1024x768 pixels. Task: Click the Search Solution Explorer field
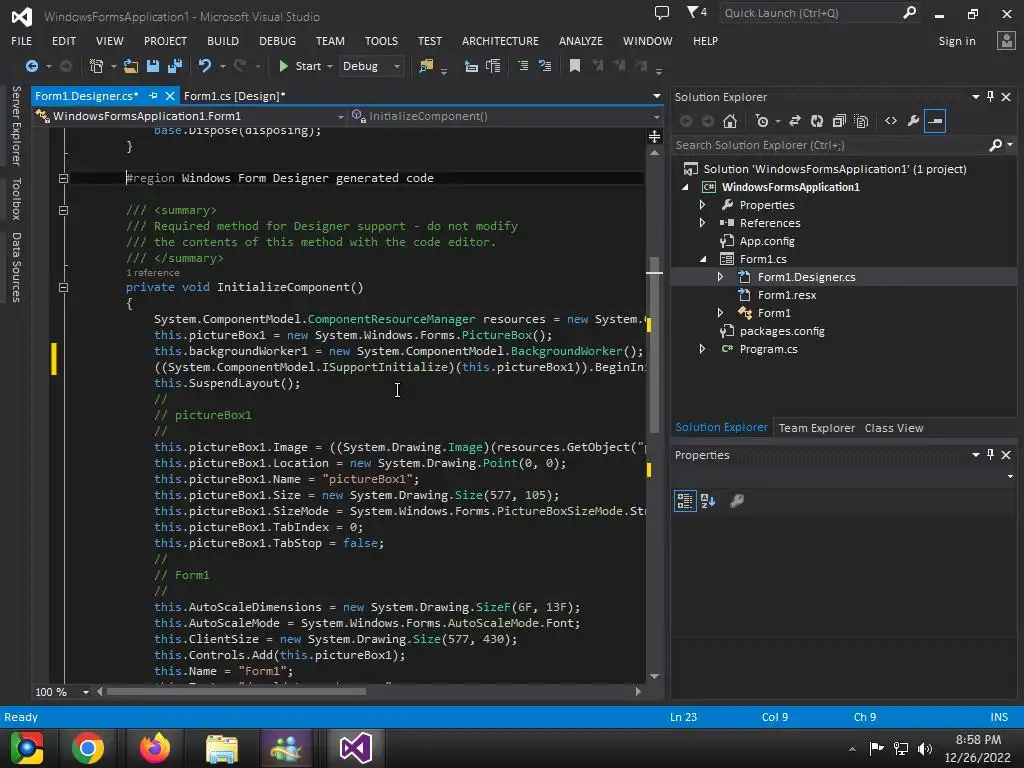coord(829,145)
